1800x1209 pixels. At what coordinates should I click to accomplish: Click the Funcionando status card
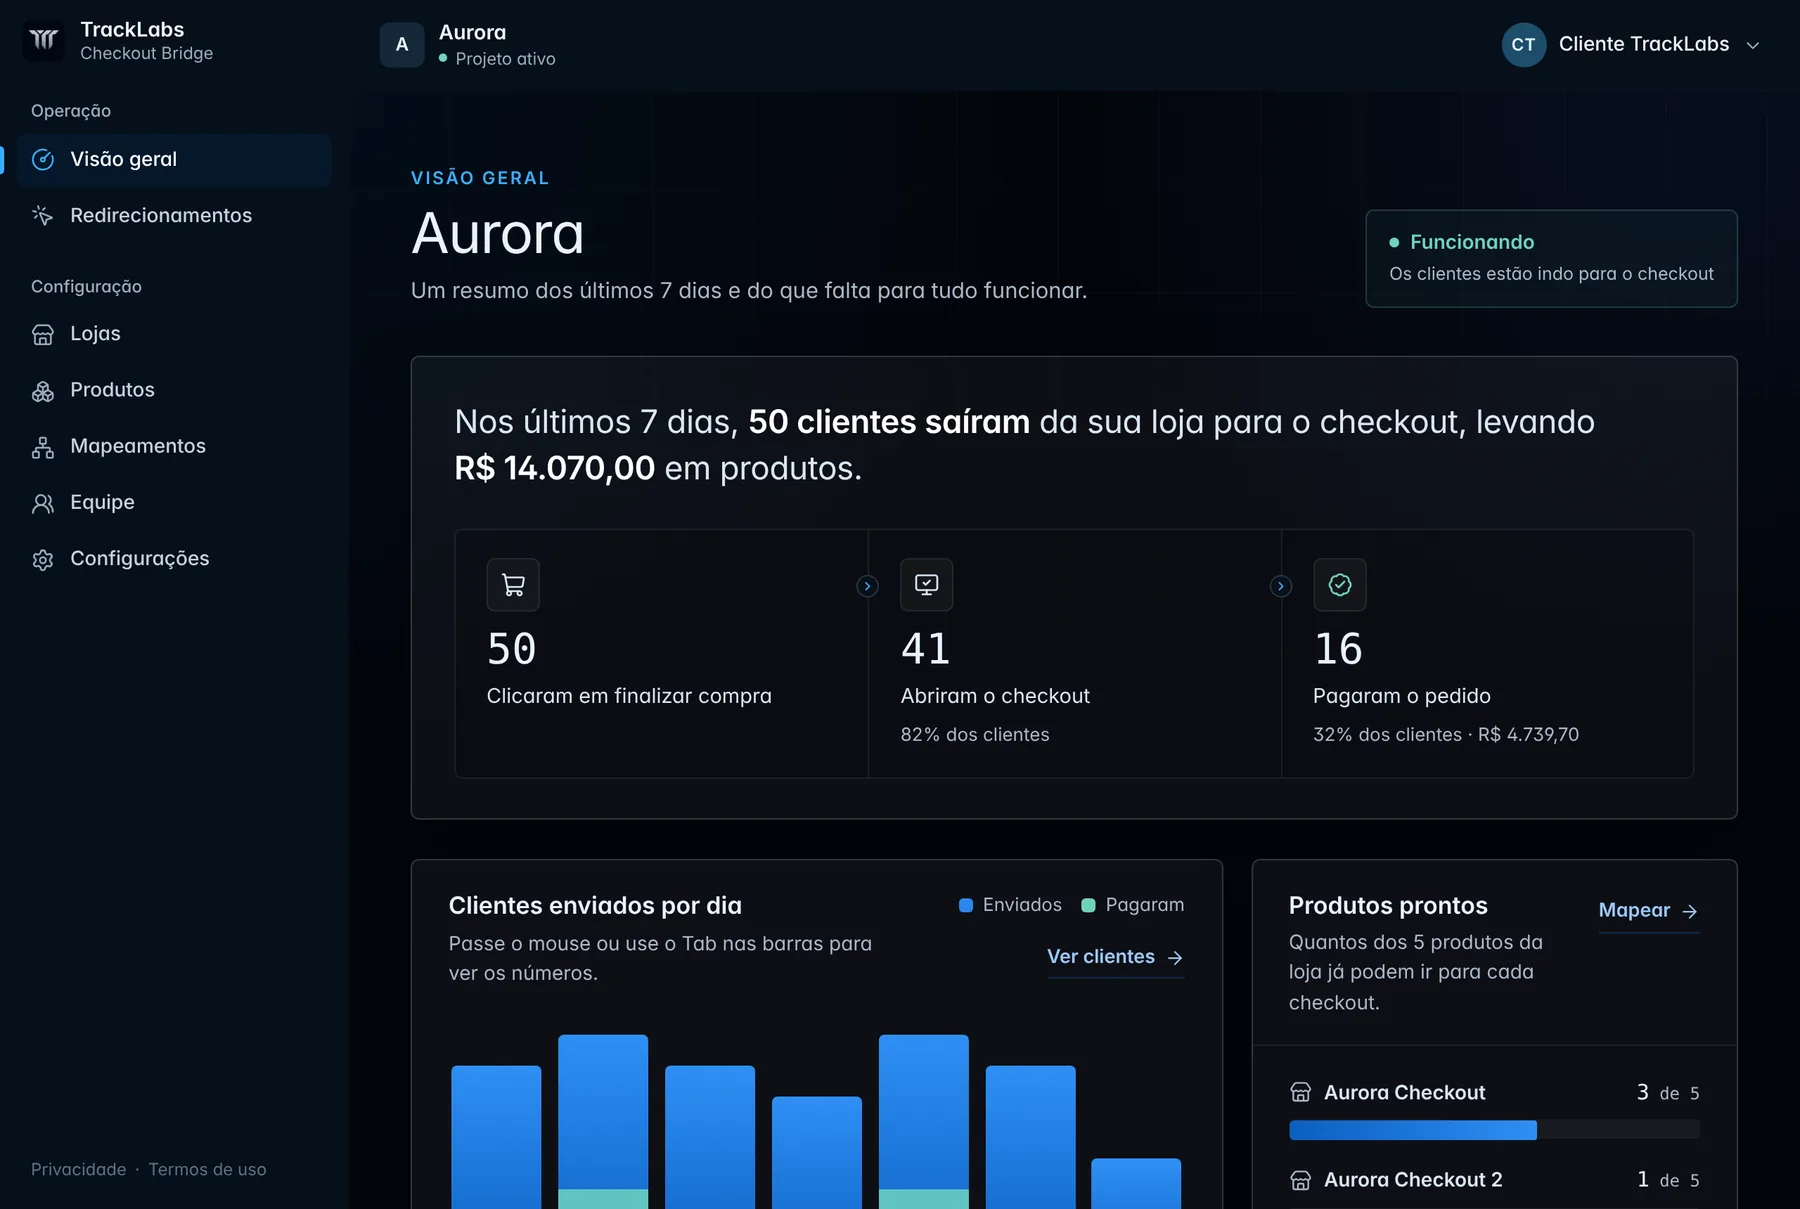point(1551,258)
